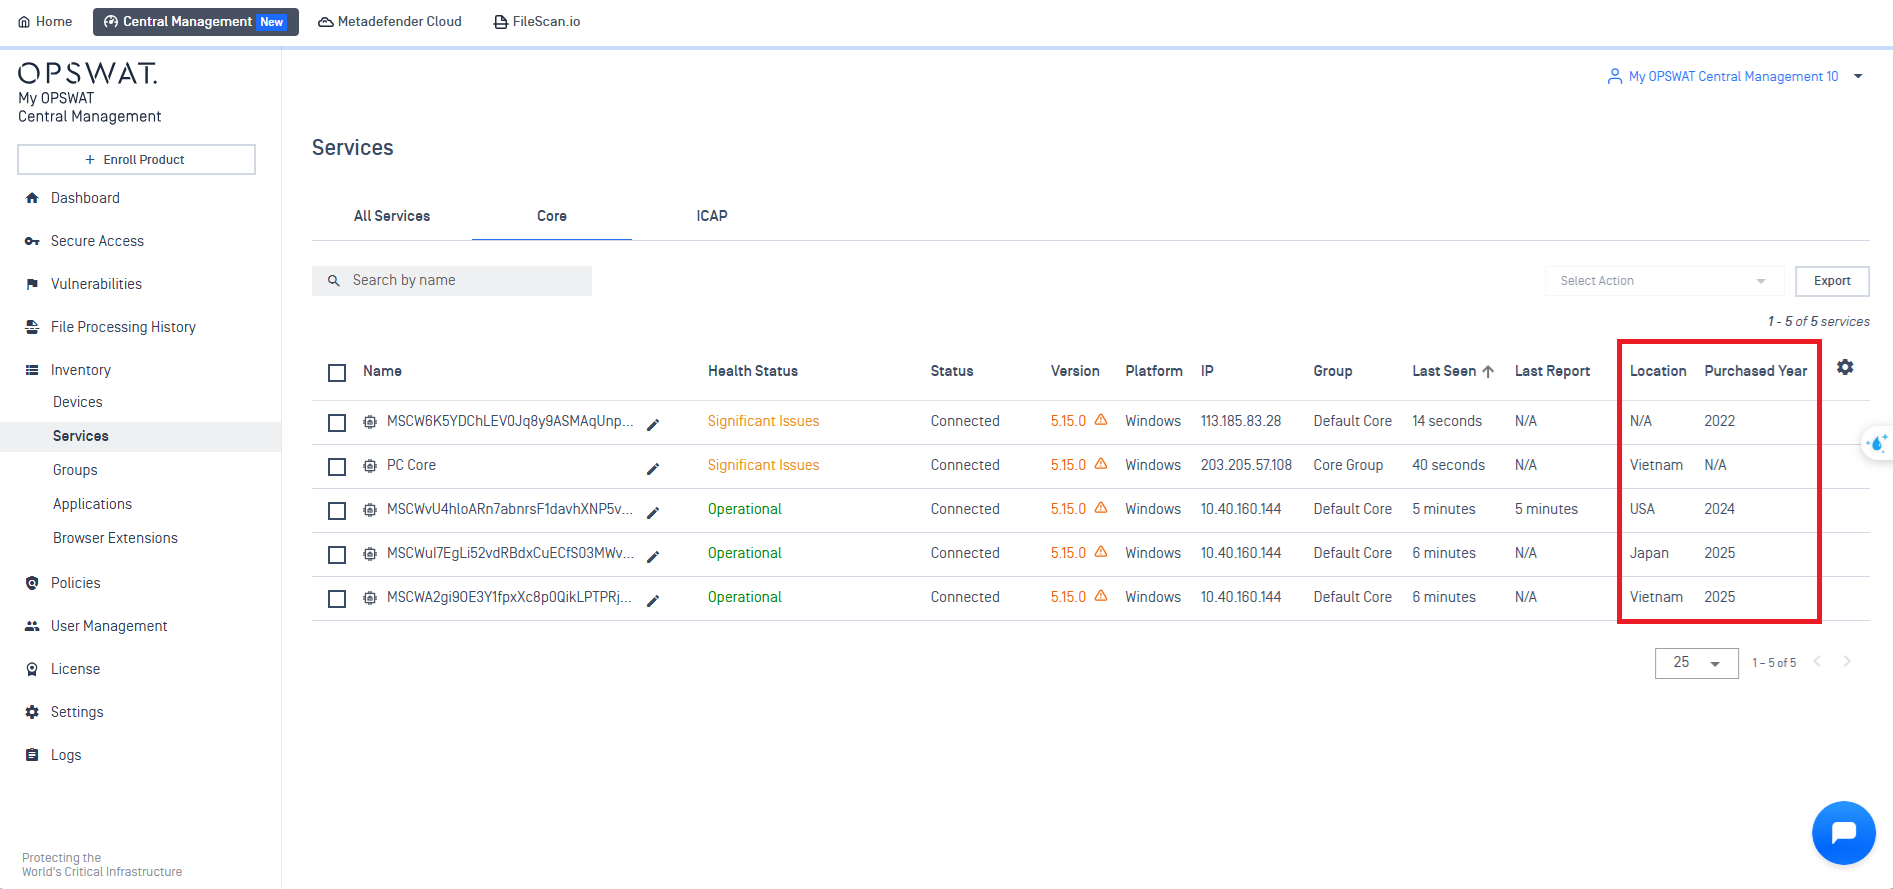Click version warning icon for PC Core

(x=1101, y=464)
